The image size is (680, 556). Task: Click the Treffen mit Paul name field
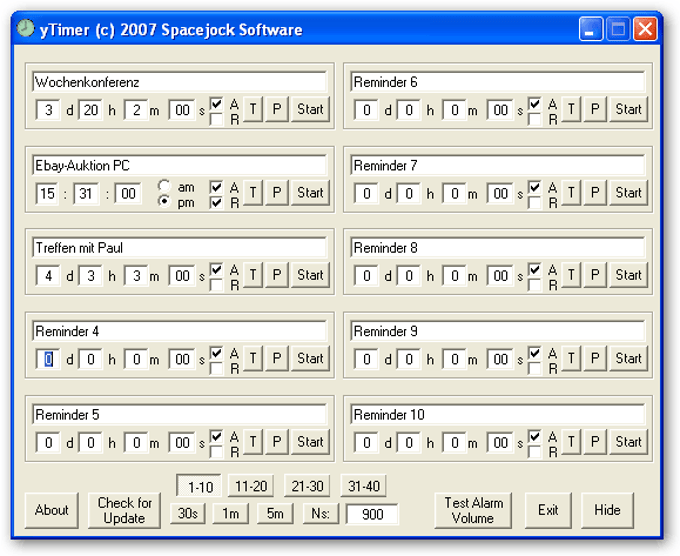(x=179, y=248)
